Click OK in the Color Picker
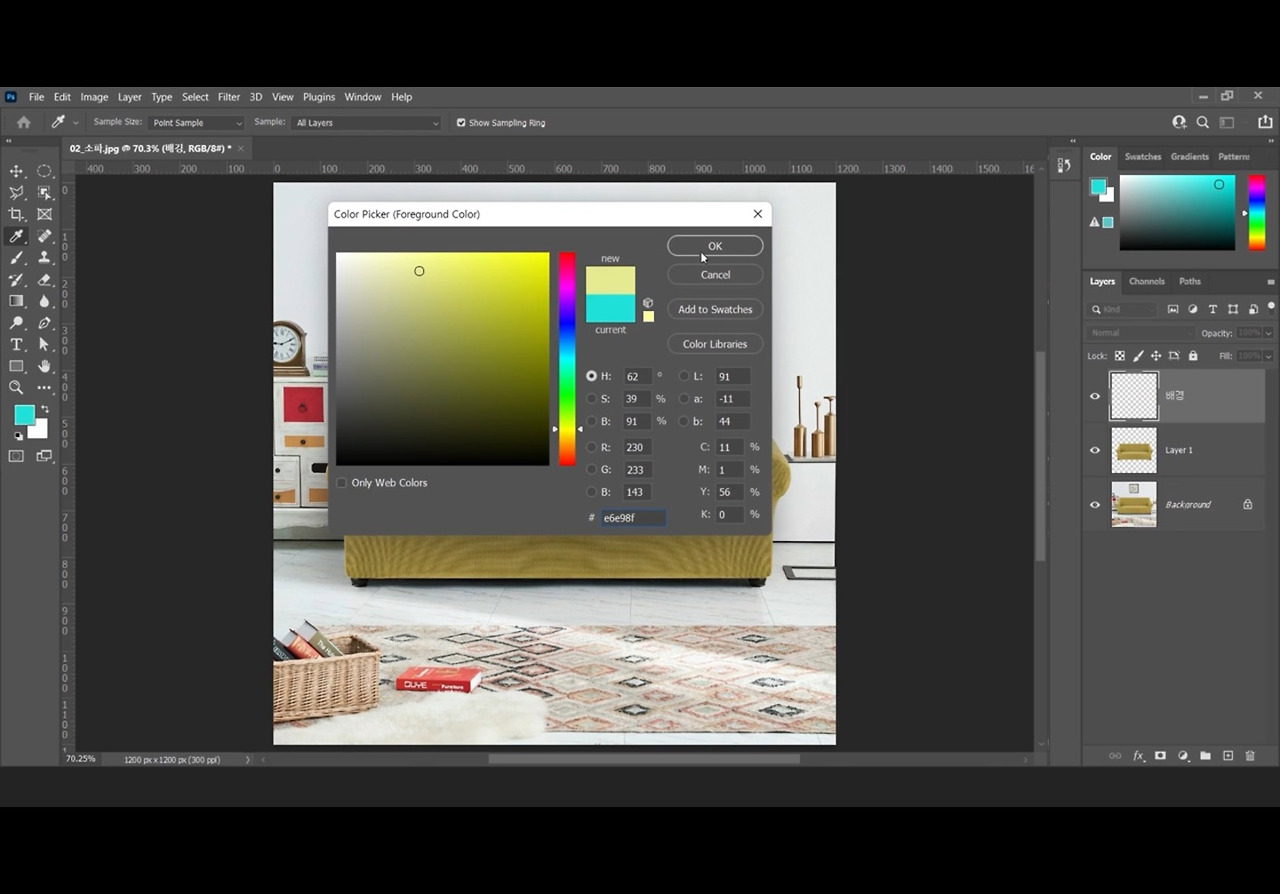Image resolution: width=1280 pixels, height=894 pixels. [715, 246]
